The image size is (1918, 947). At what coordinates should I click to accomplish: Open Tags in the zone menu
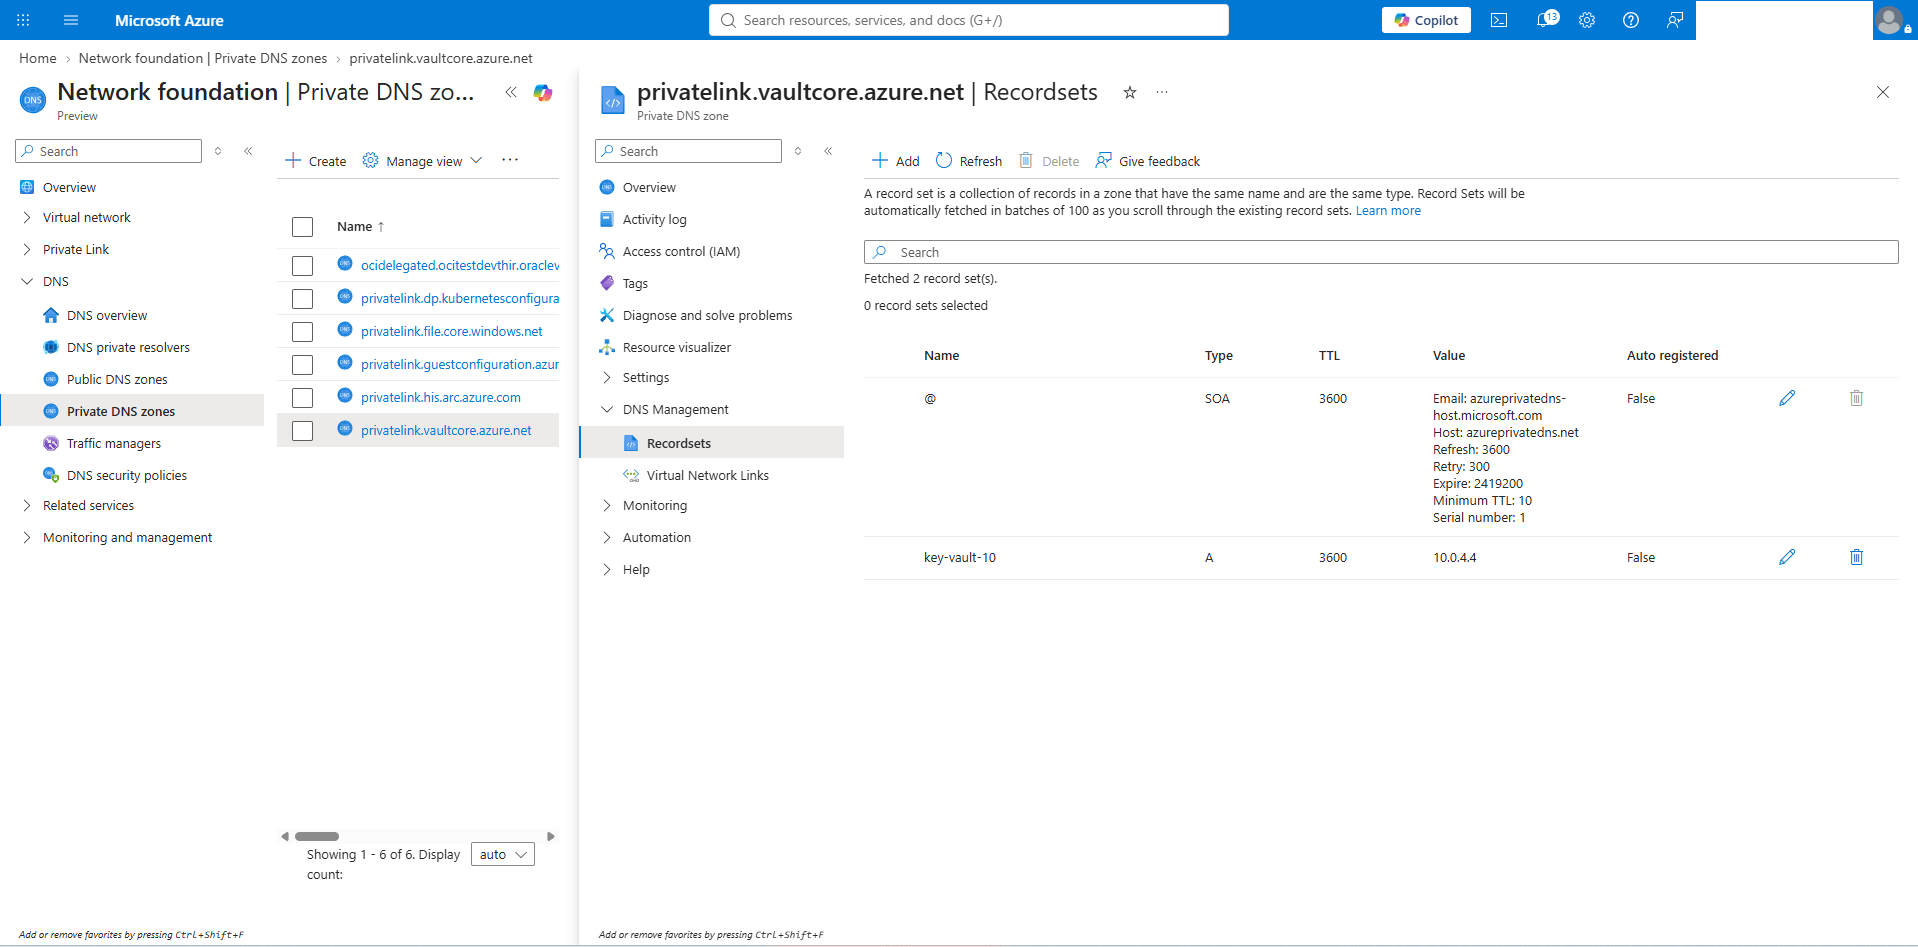pos(635,283)
